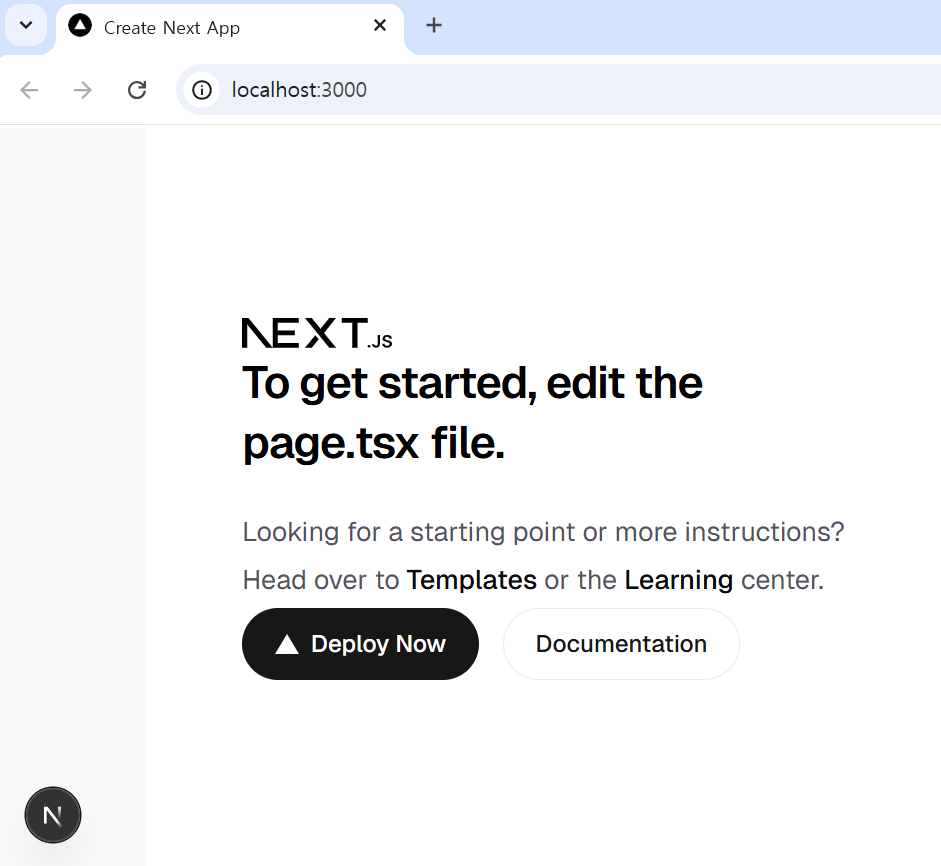Click the 'page.tsx file.' heading line

[373, 443]
